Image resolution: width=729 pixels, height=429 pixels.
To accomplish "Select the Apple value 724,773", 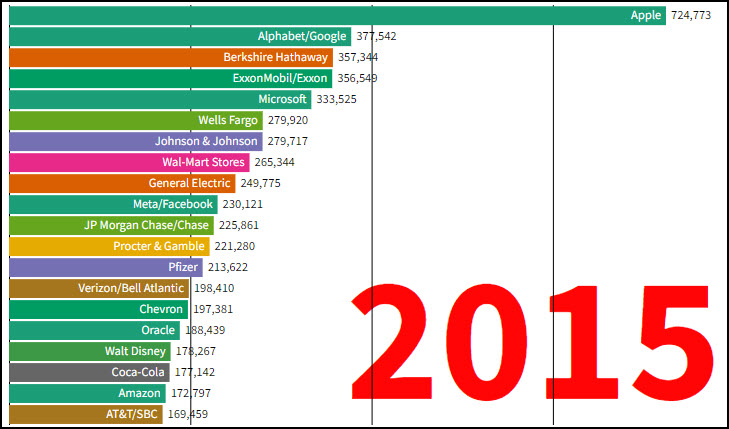I will click(691, 15).
